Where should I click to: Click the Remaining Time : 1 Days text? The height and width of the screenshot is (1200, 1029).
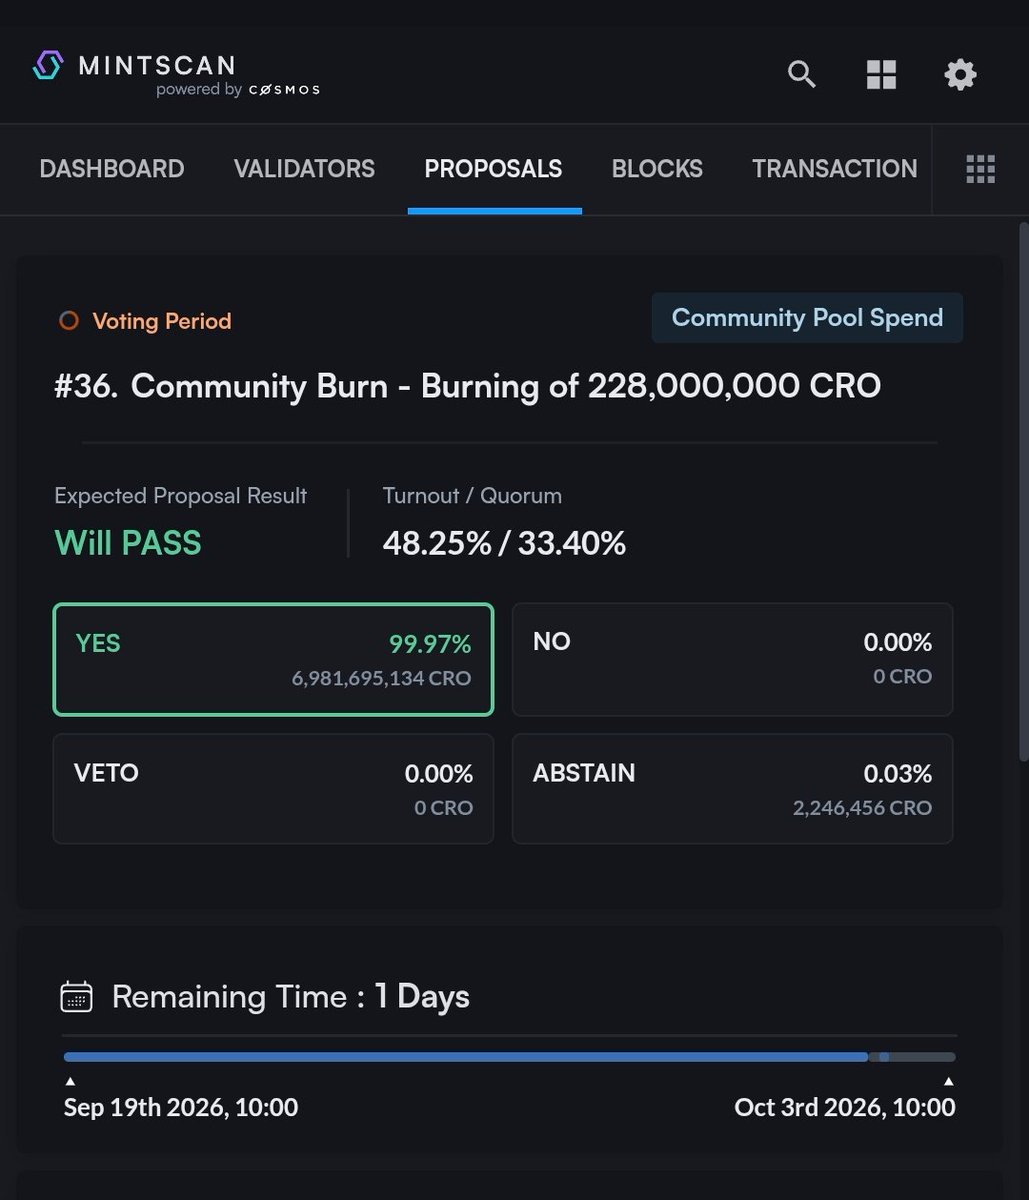290,997
